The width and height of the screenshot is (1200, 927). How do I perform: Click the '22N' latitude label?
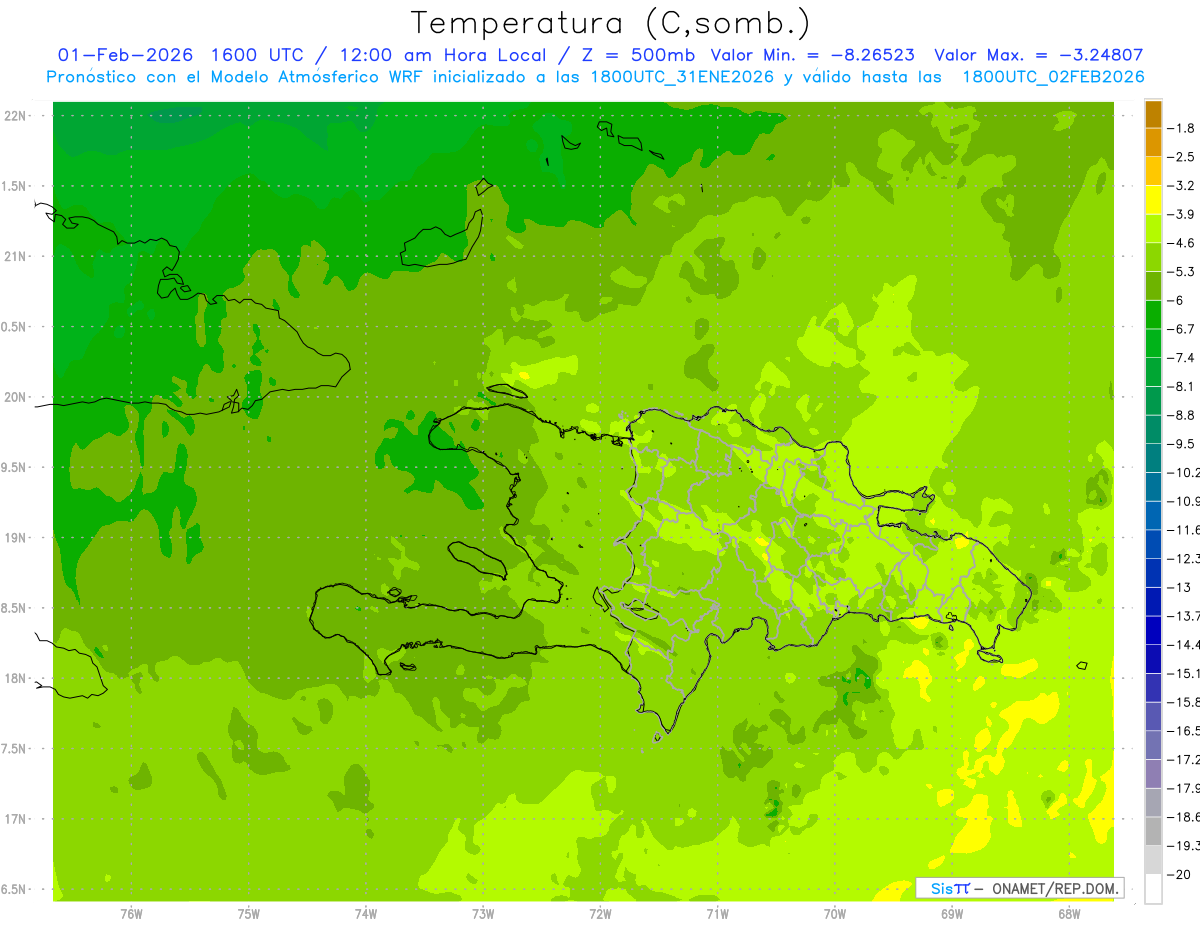point(15,116)
